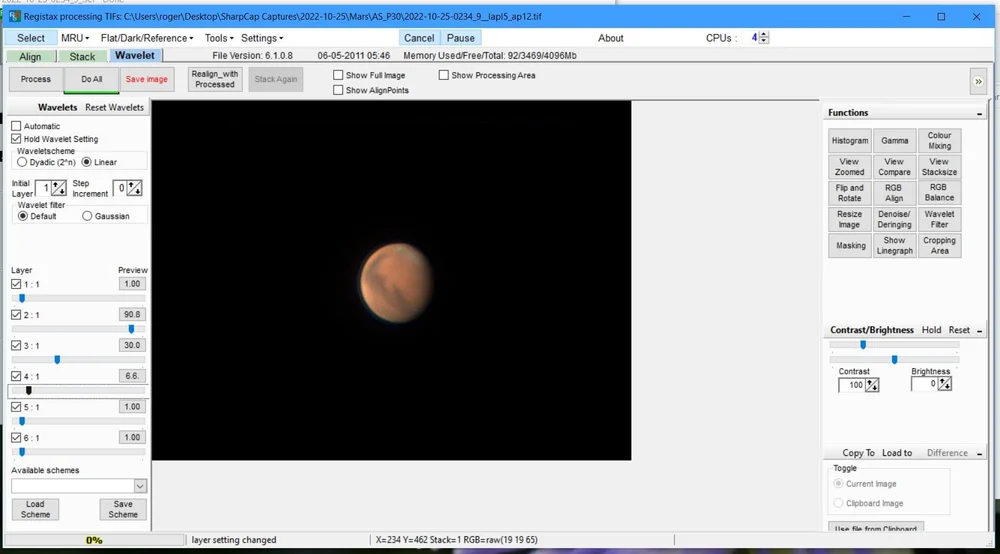Open the Colour Mixing function

(939, 140)
